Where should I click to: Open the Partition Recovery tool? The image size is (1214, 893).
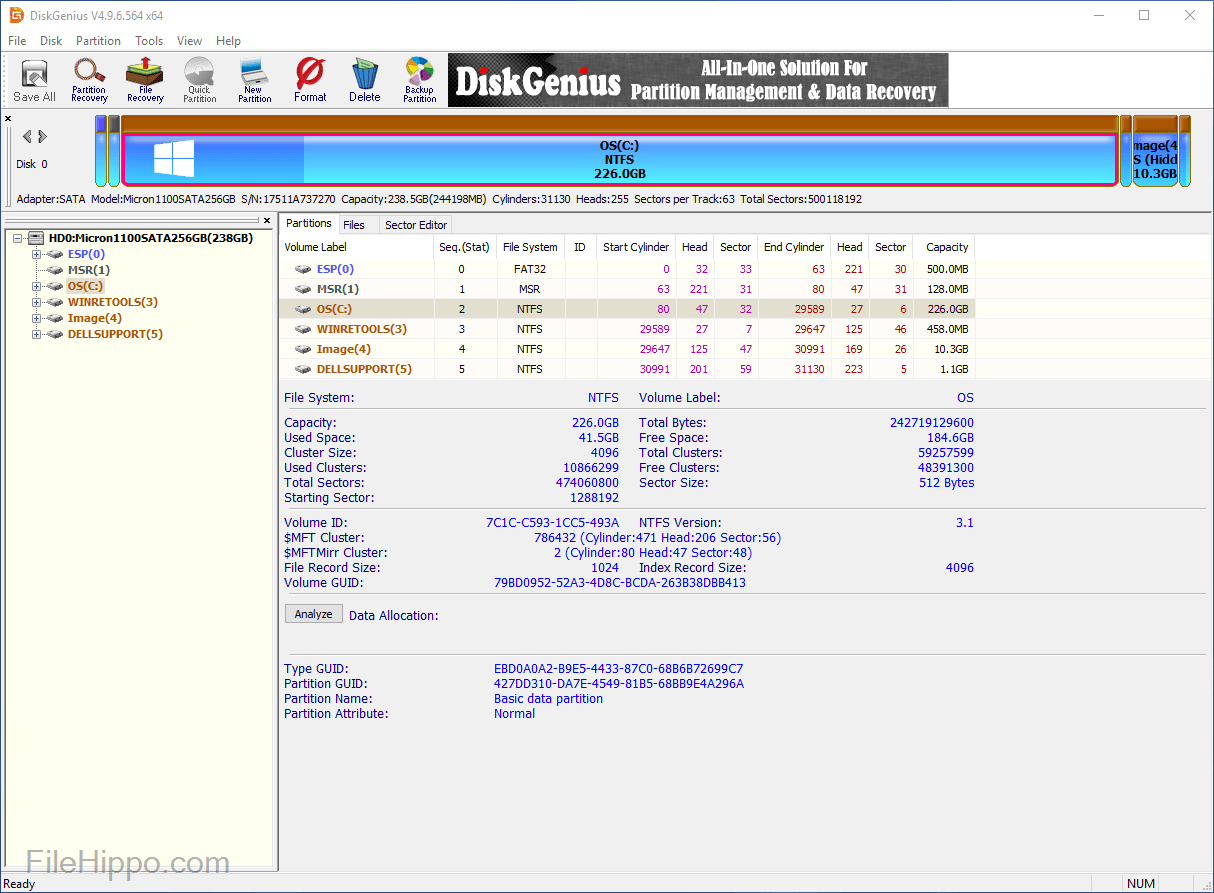(89, 80)
